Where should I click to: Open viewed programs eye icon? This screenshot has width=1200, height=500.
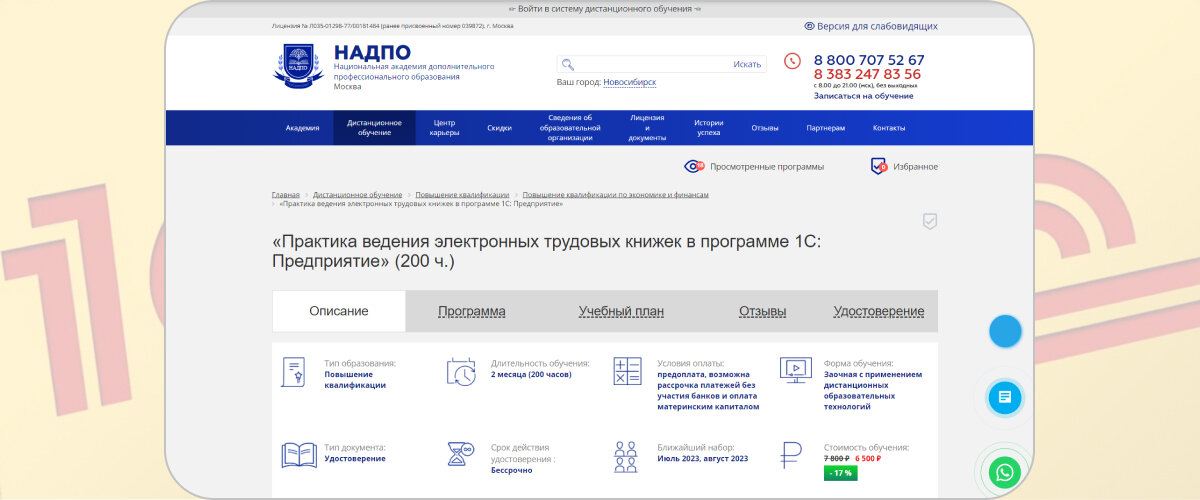coord(694,166)
